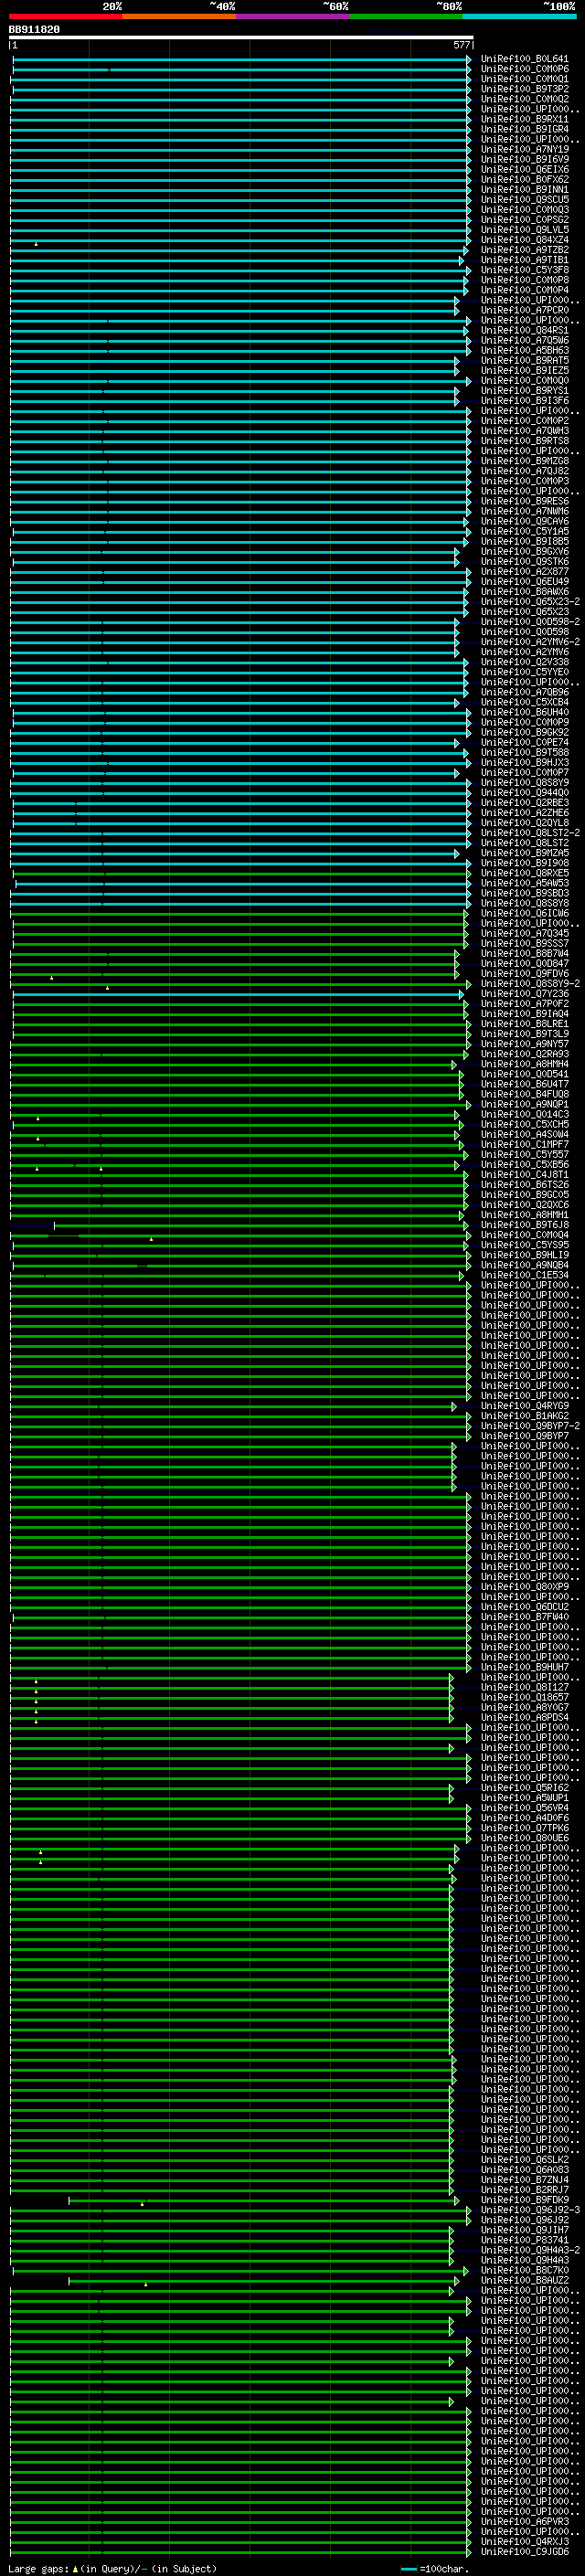This screenshot has height=2576, width=585.
Task: Select hit label UniRef100_Q6ICW6
Action: click(524, 914)
